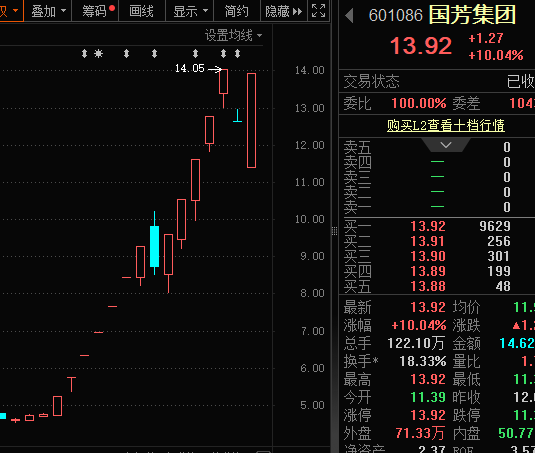Select the cyan filled candlestick

point(155,246)
